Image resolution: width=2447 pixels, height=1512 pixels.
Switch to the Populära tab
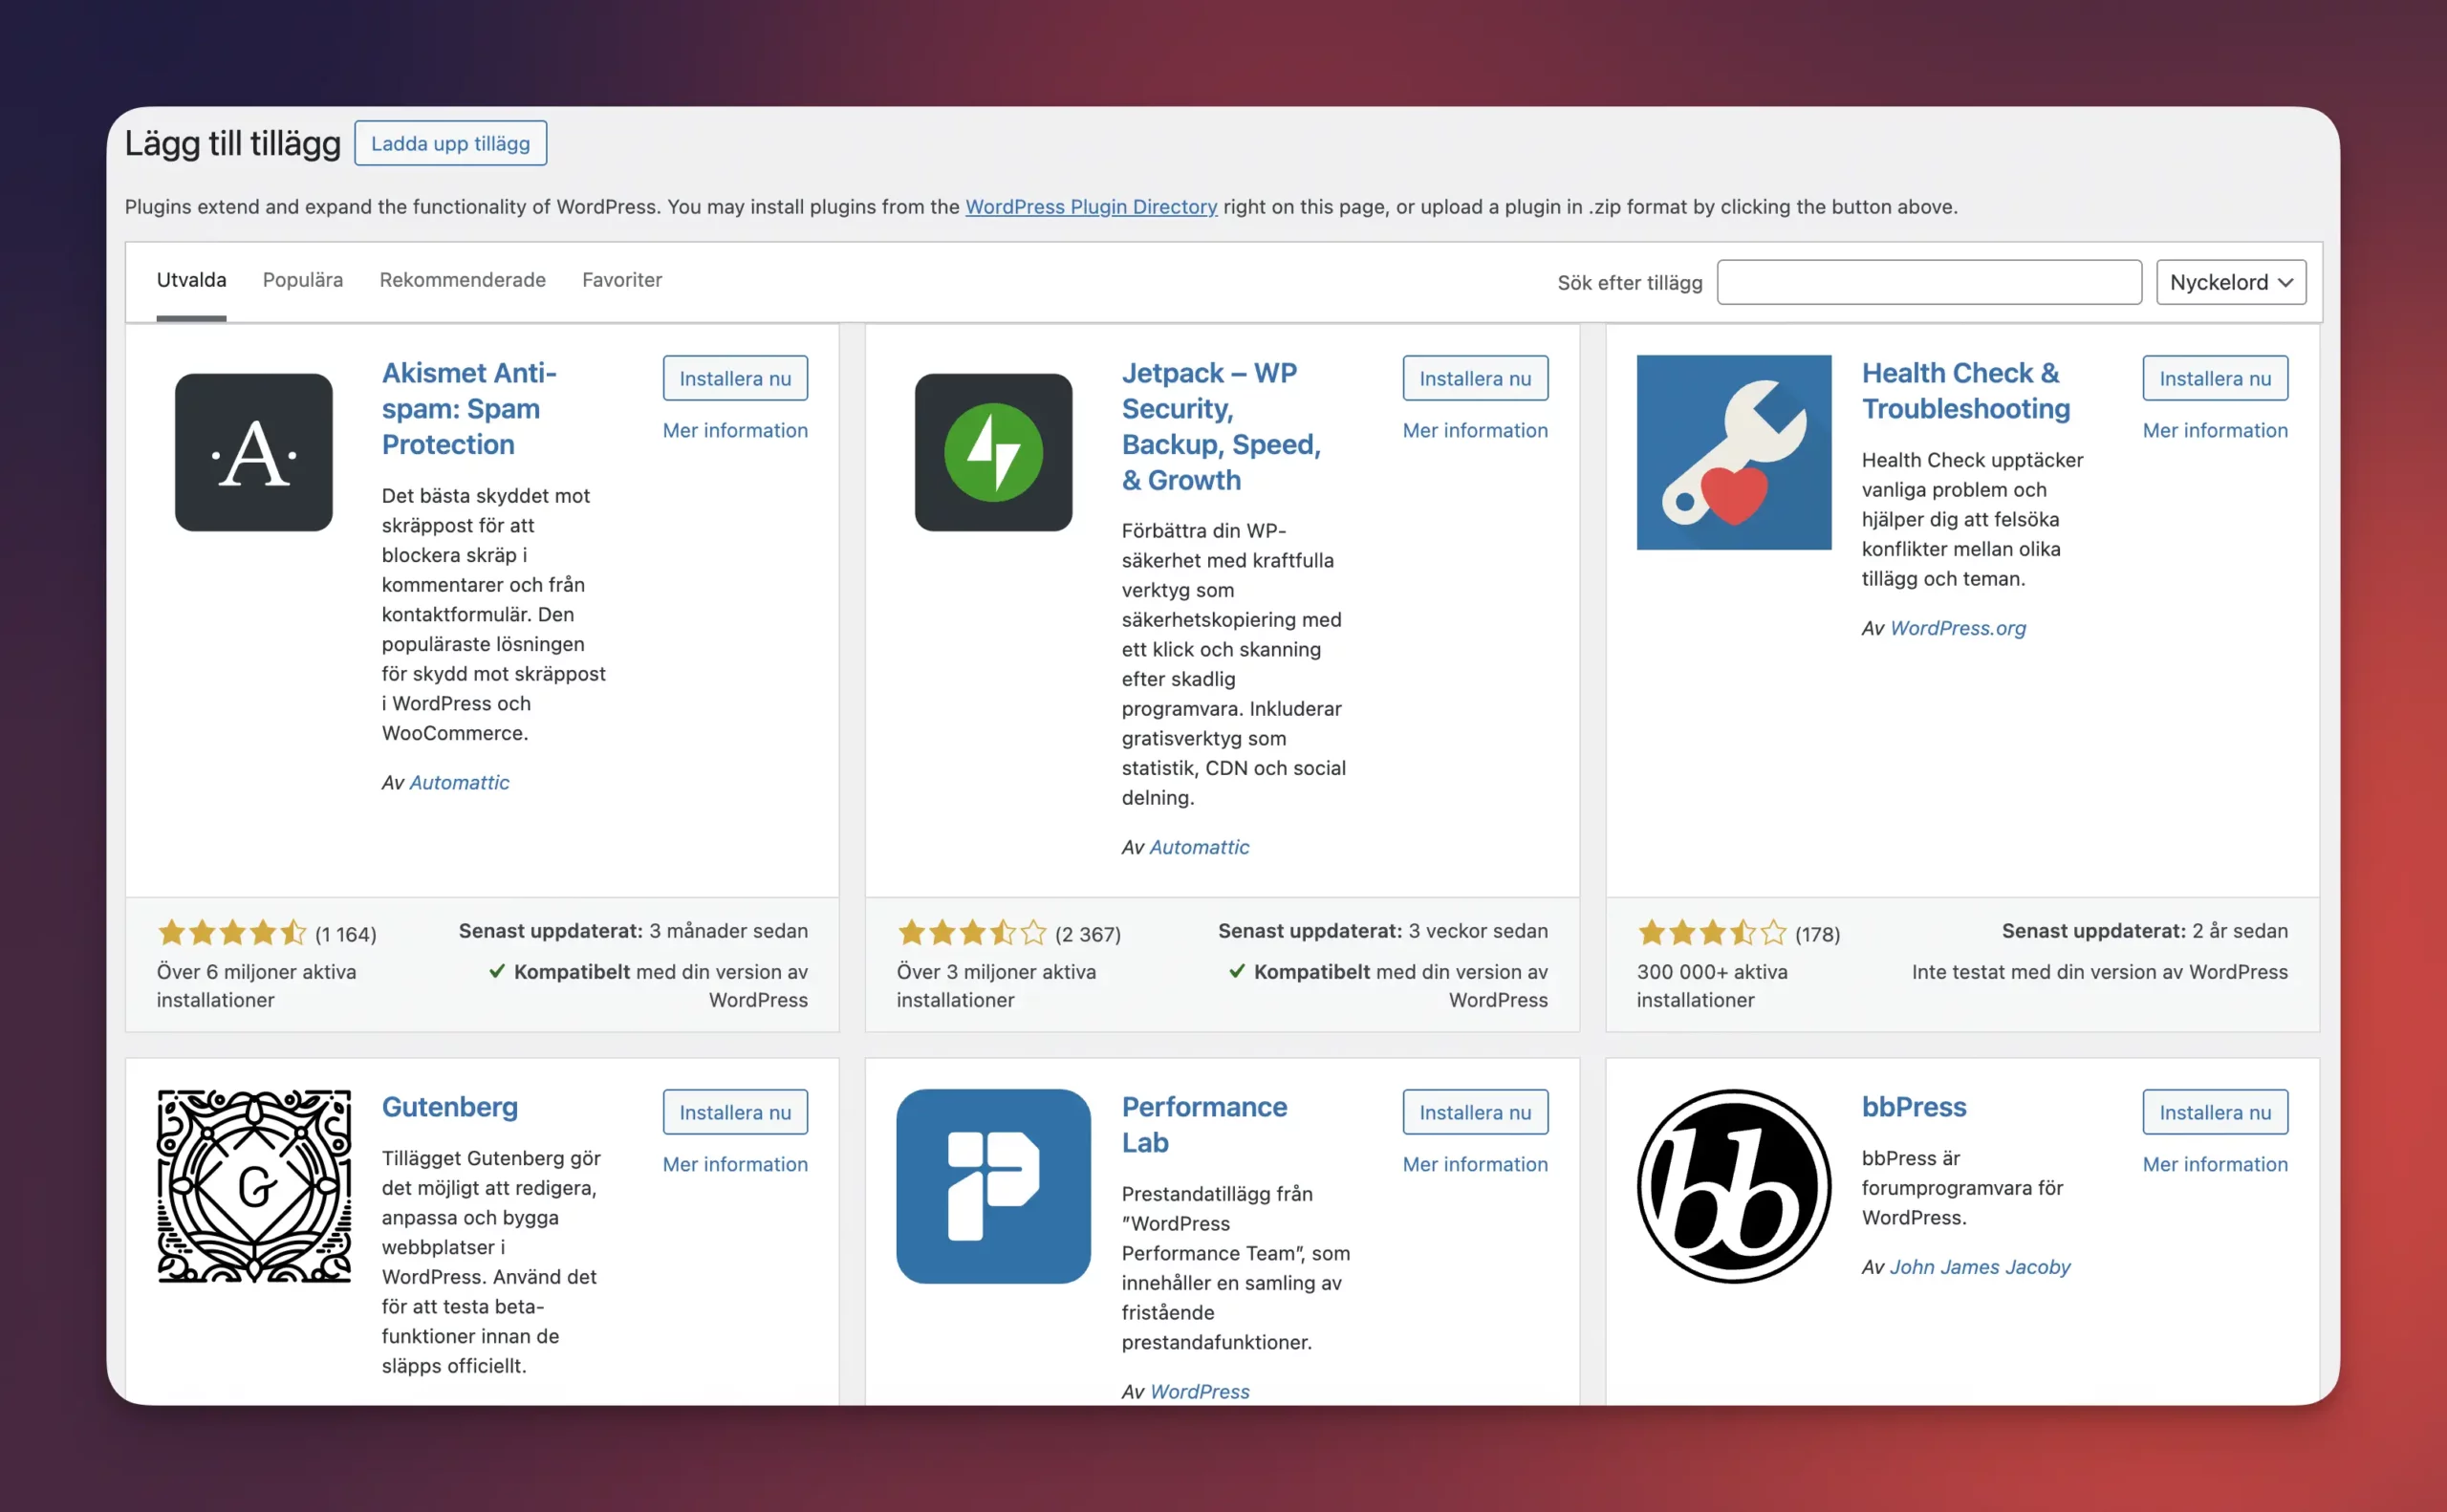click(x=302, y=280)
